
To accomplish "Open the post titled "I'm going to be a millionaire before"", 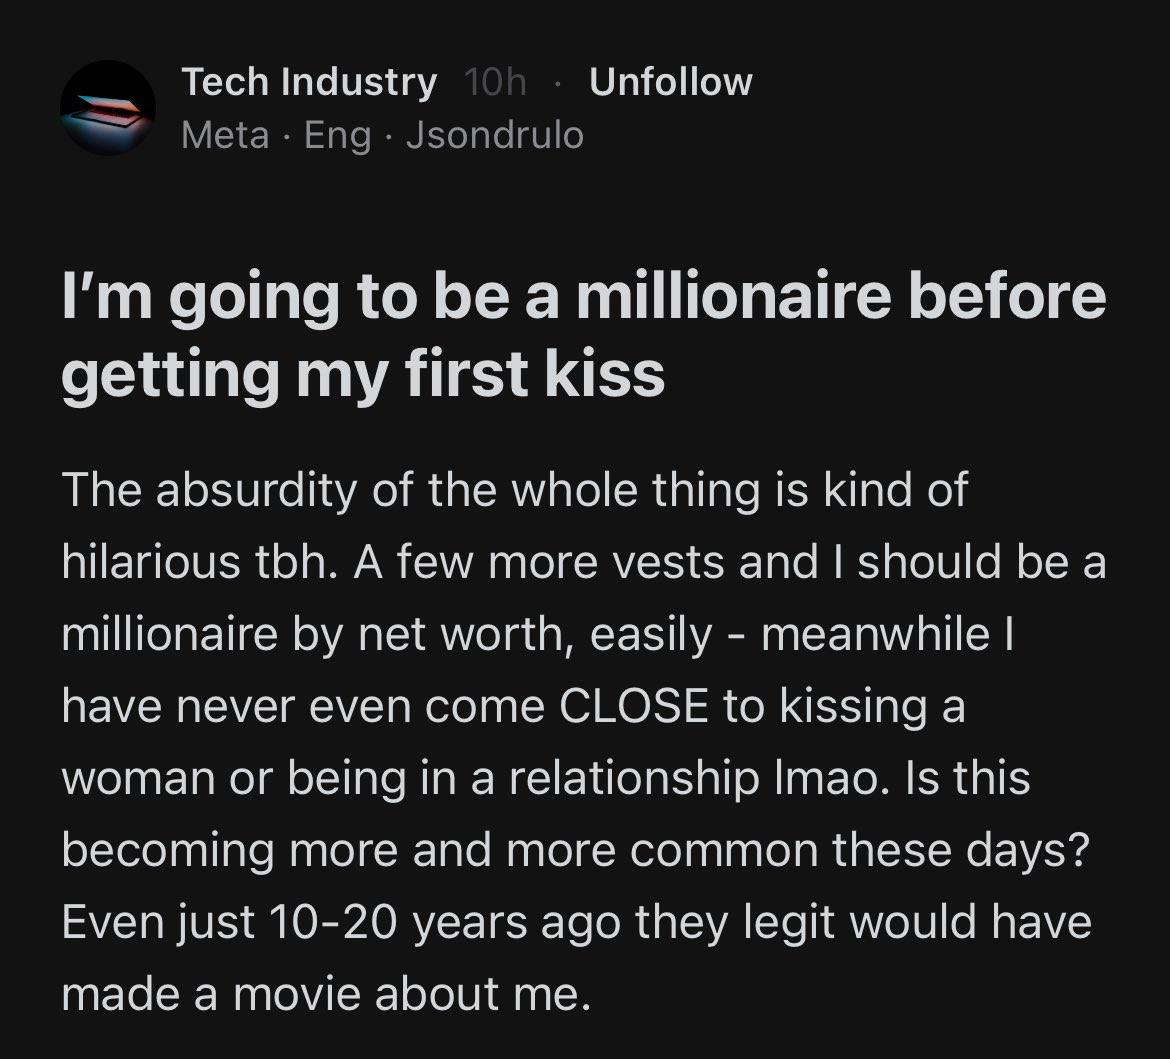I will point(584,298).
